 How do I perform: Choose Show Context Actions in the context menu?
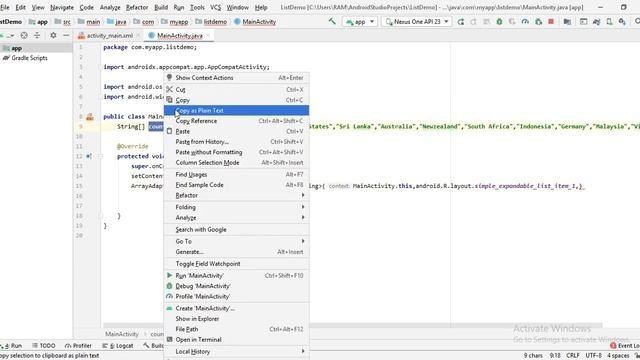(236, 78)
